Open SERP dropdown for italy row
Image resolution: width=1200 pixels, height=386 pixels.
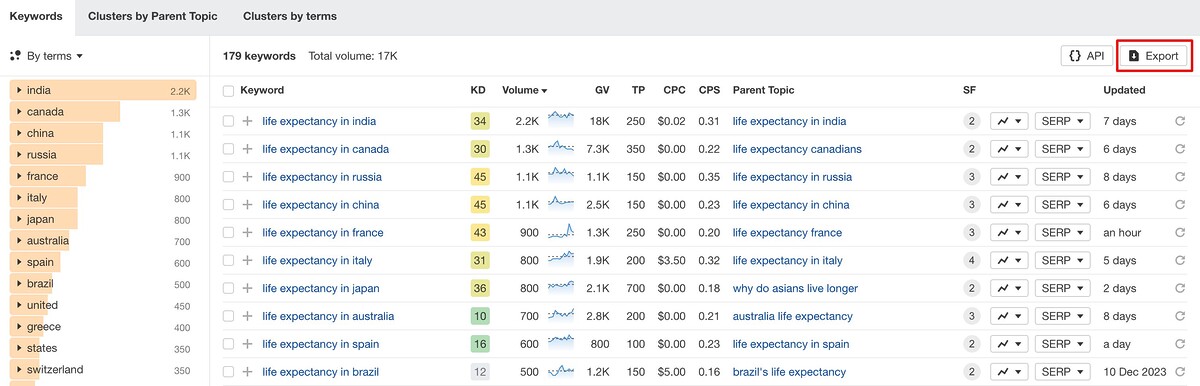1062,261
